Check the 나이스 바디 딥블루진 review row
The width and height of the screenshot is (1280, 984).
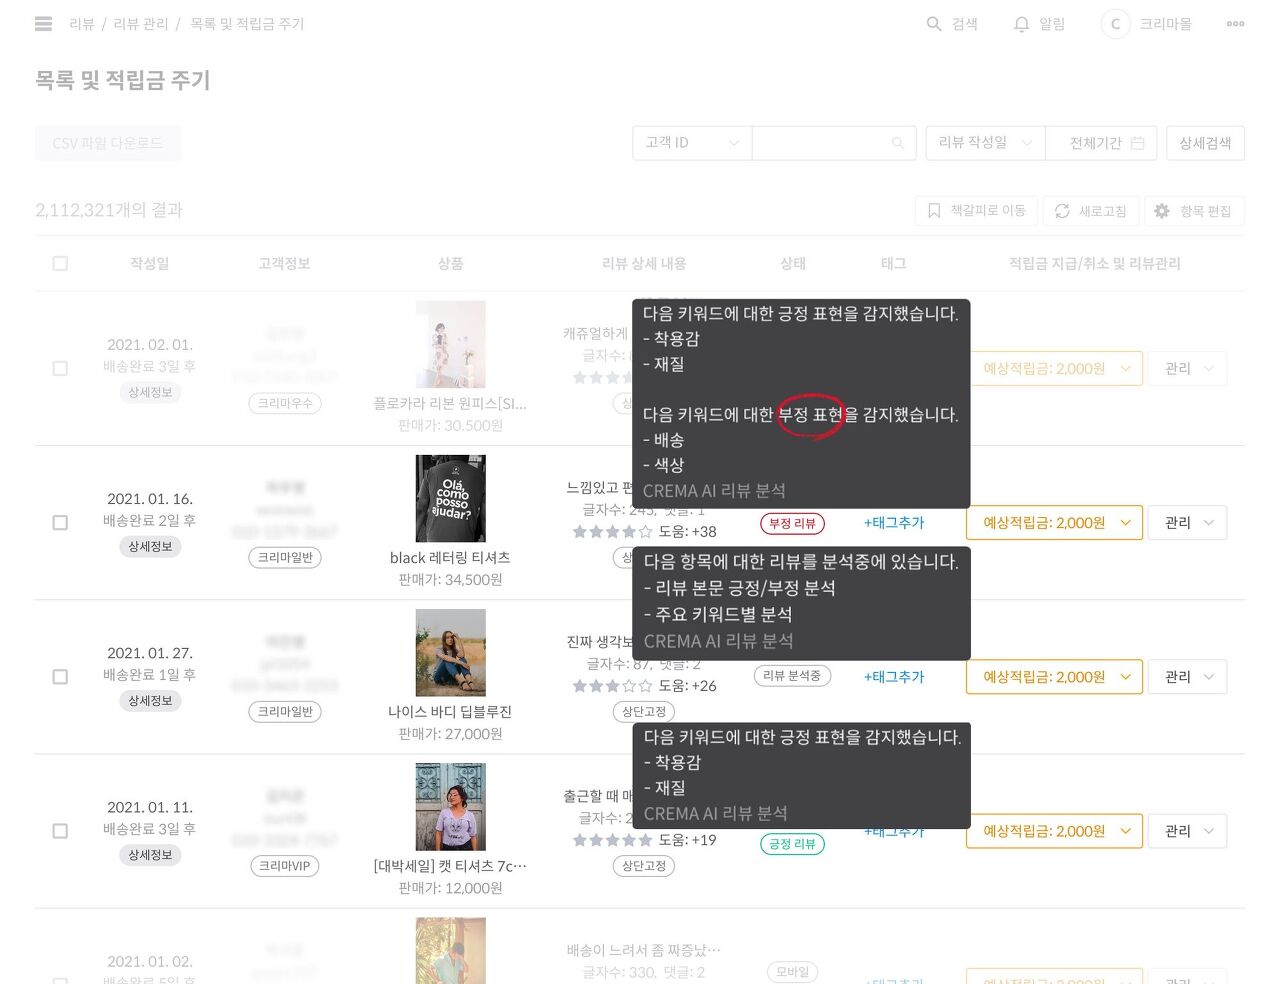tap(60, 676)
